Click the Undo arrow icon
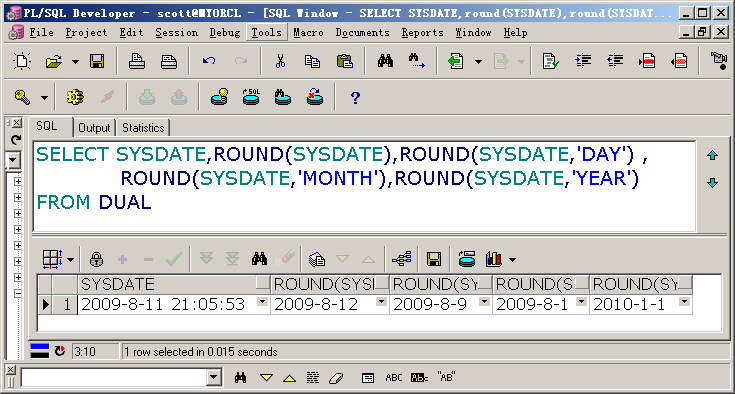This screenshot has height=394, width=735. tap(209, 61)
